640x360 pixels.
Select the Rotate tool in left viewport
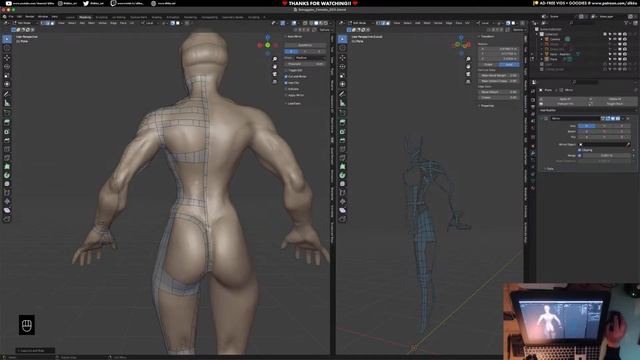tap(7, 67)
